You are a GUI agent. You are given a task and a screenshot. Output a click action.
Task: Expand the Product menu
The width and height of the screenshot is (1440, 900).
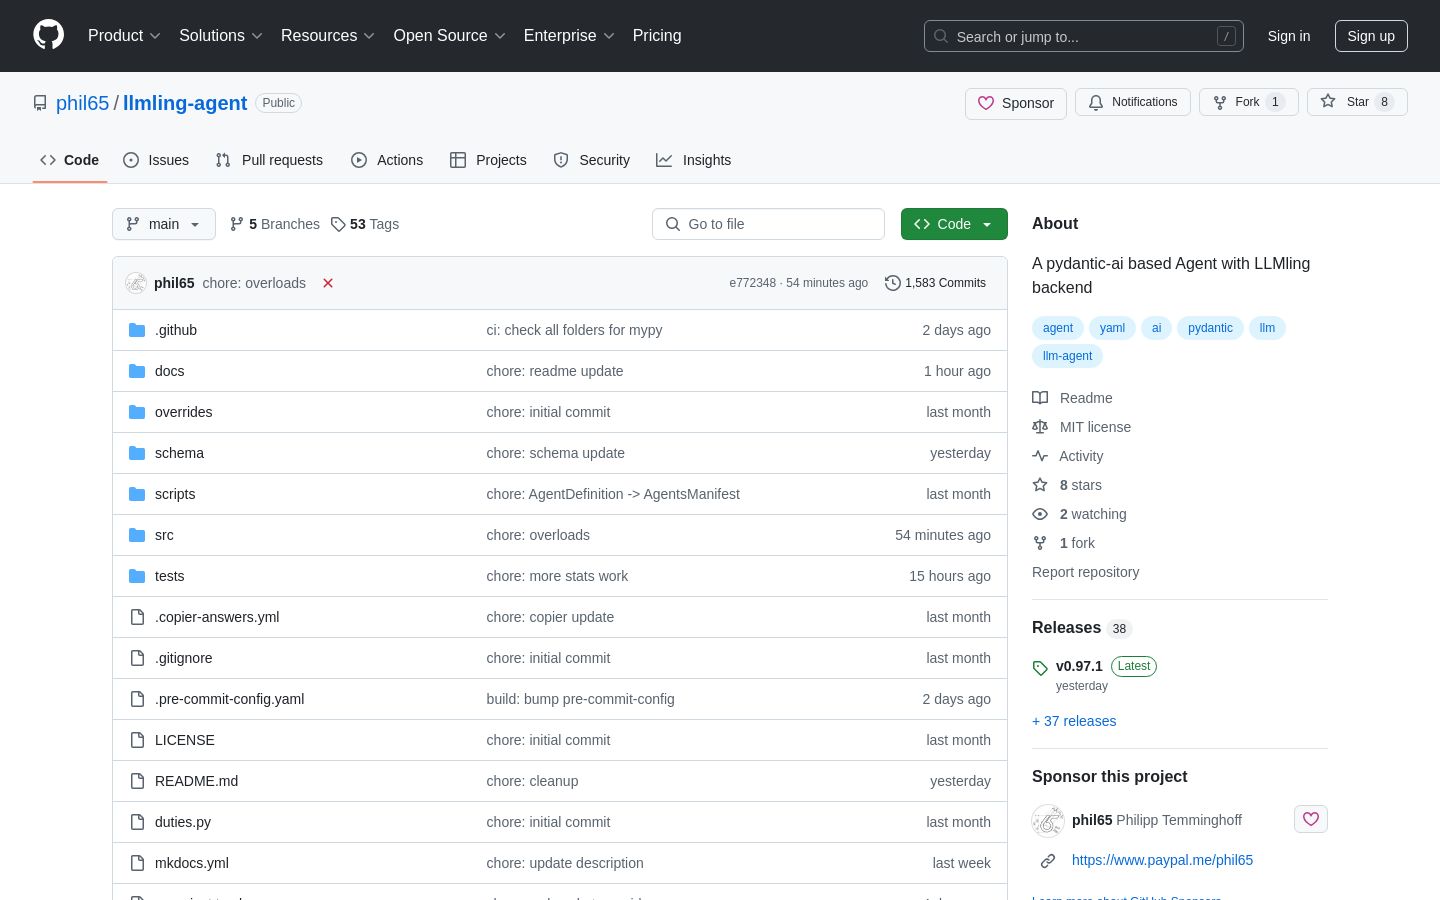click(124, 35)
